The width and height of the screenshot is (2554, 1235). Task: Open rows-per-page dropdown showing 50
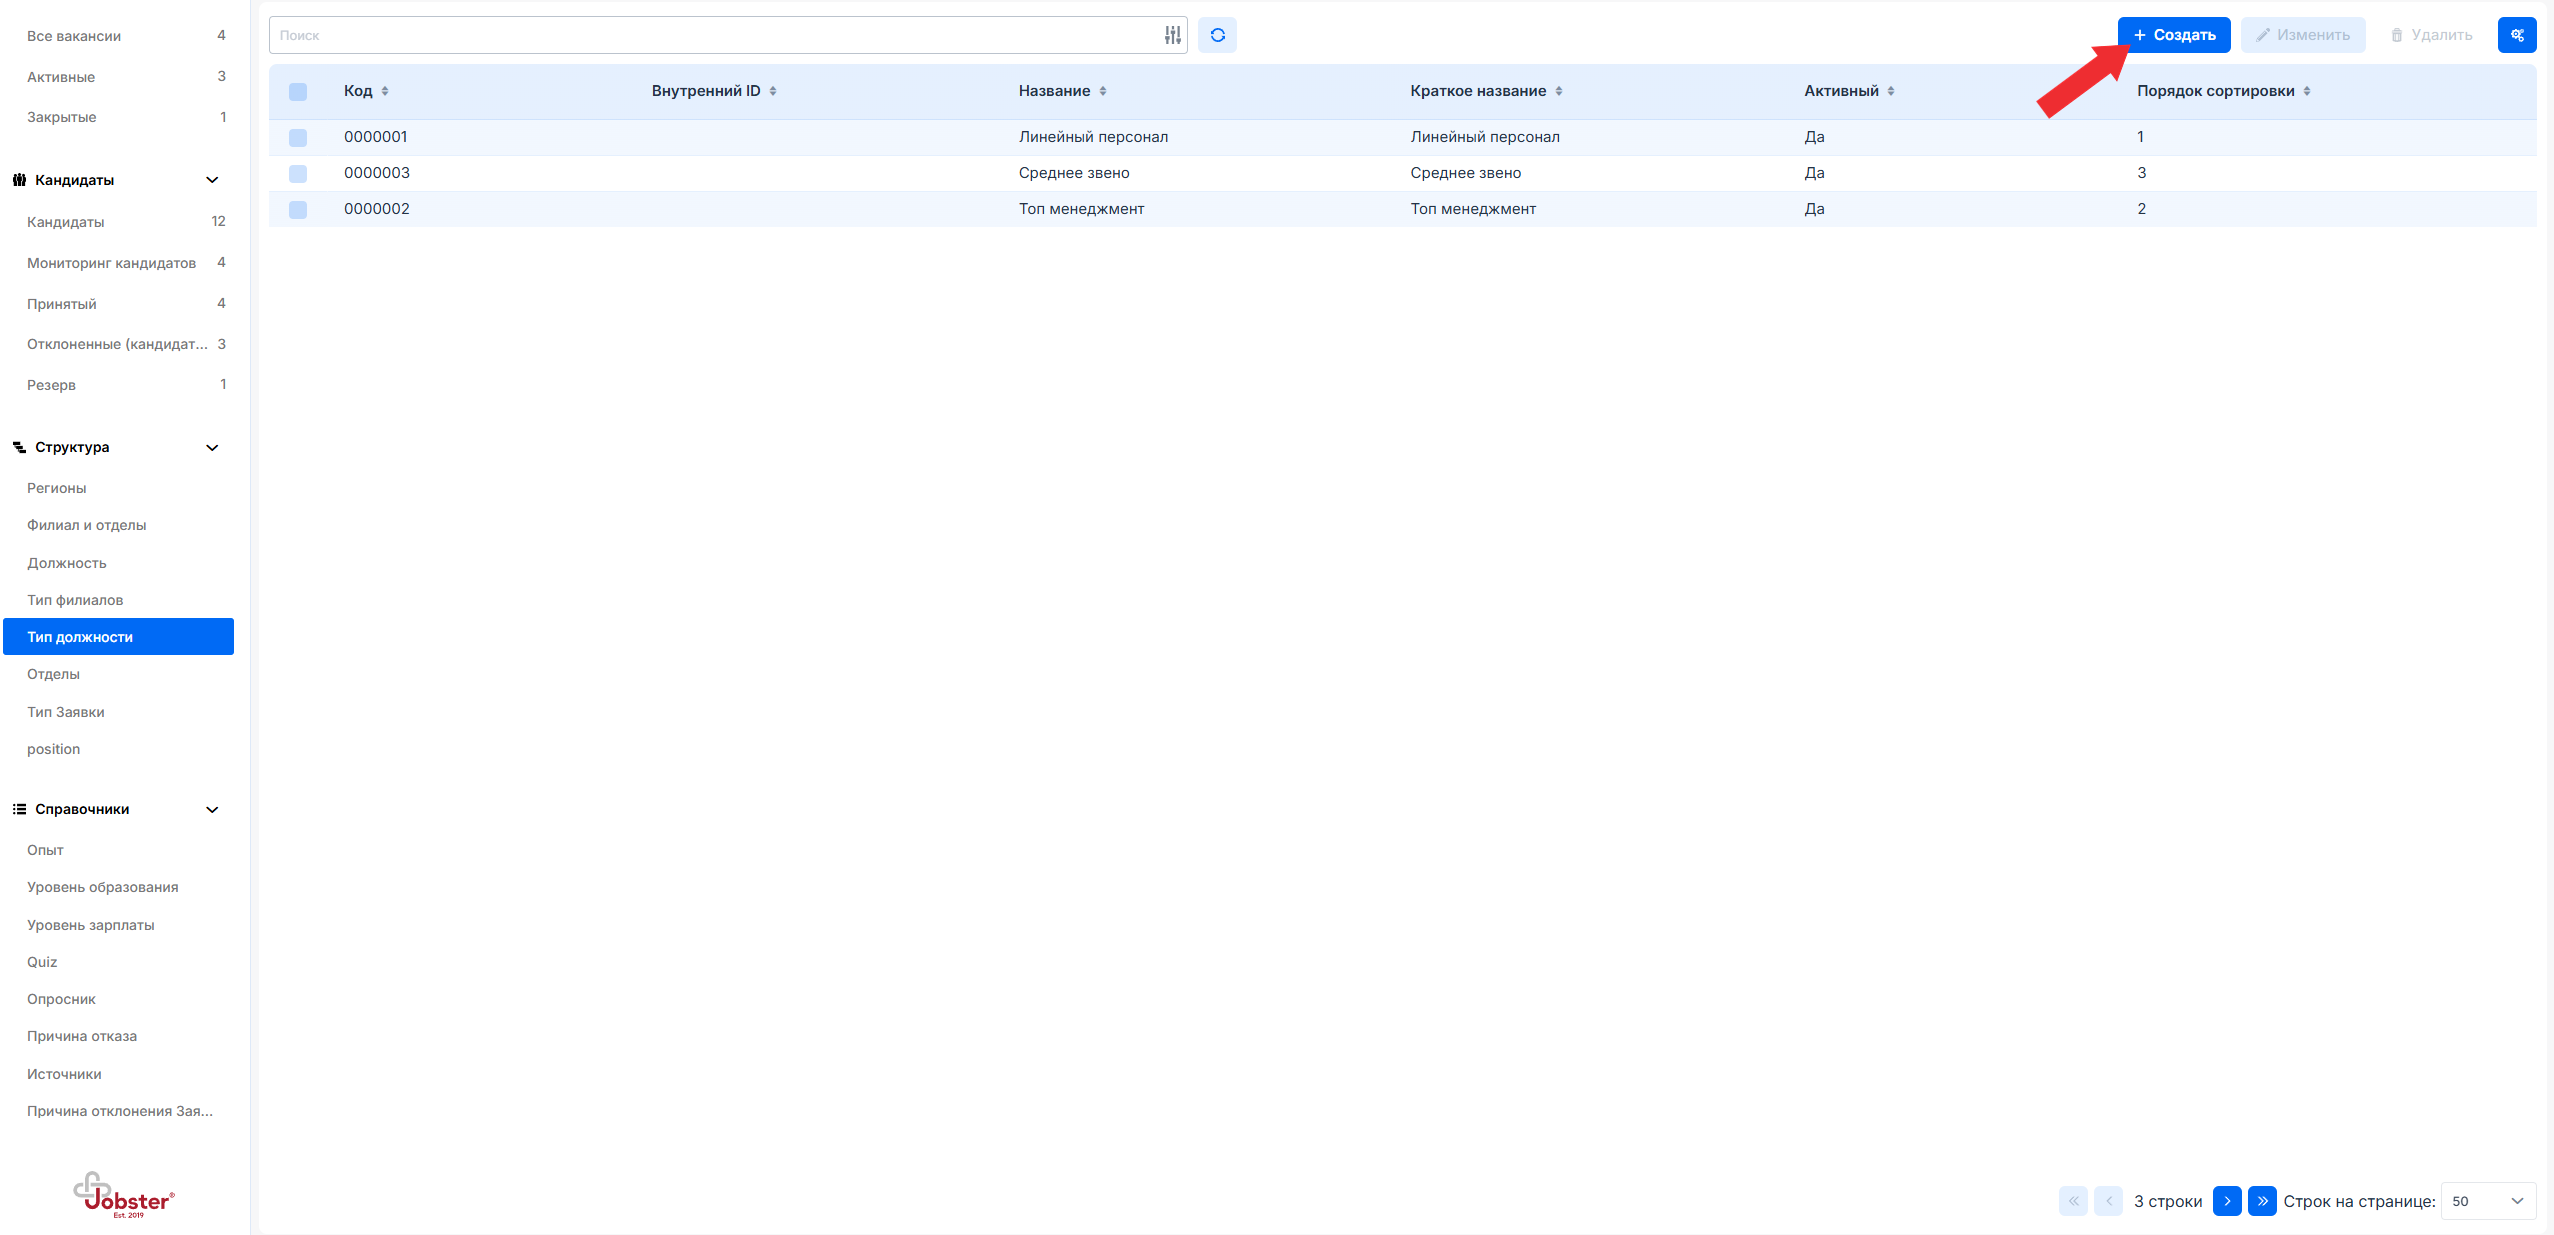tap(2487, 1201)
